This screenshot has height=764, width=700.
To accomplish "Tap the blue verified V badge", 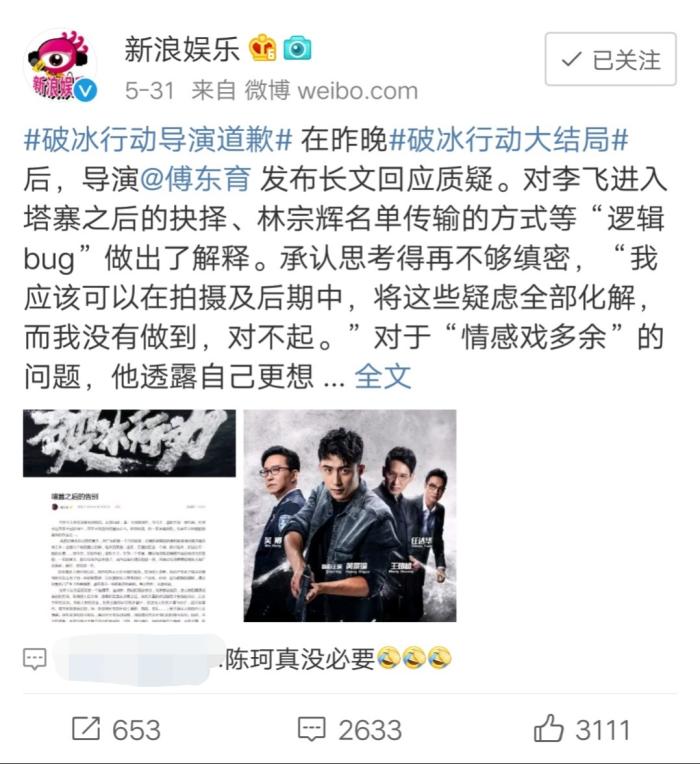I will point(86,91).
